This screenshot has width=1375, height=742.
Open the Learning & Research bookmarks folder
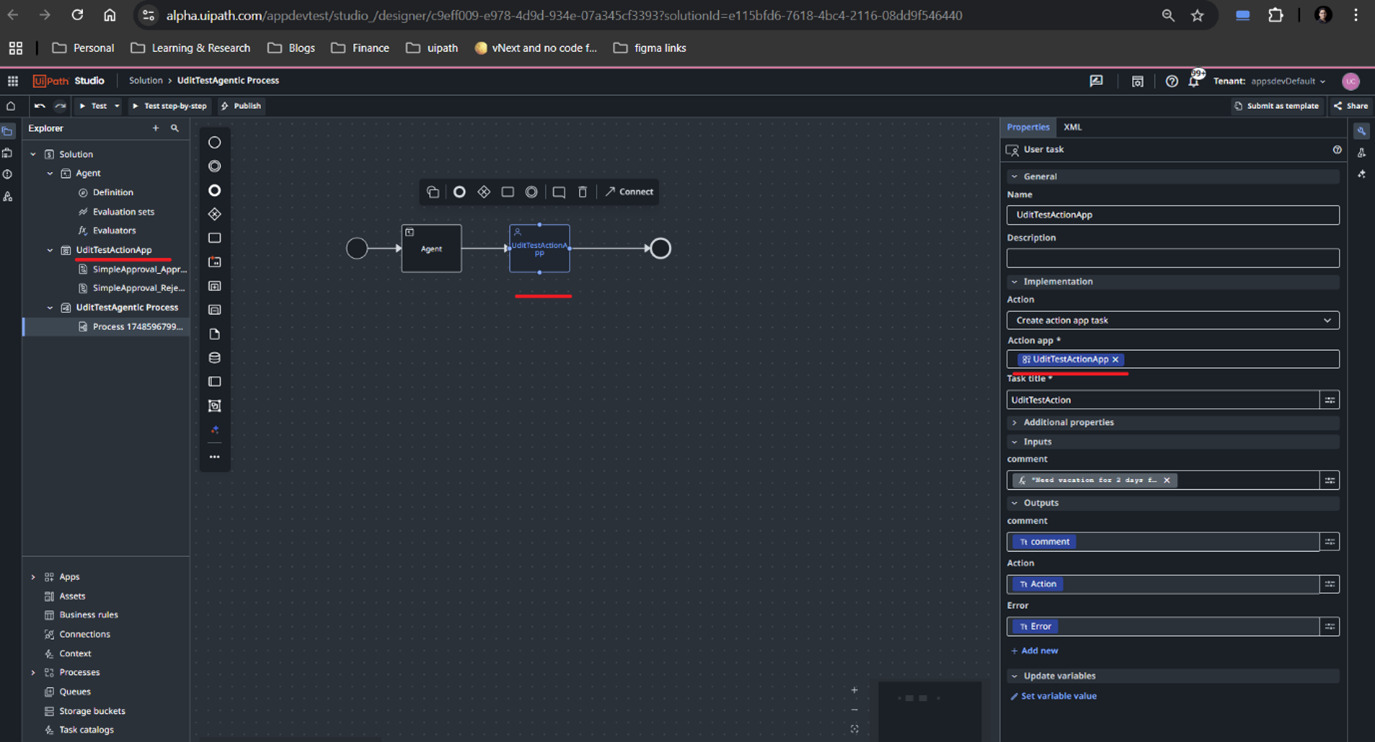pyautogui.click(x=190, y=48)
